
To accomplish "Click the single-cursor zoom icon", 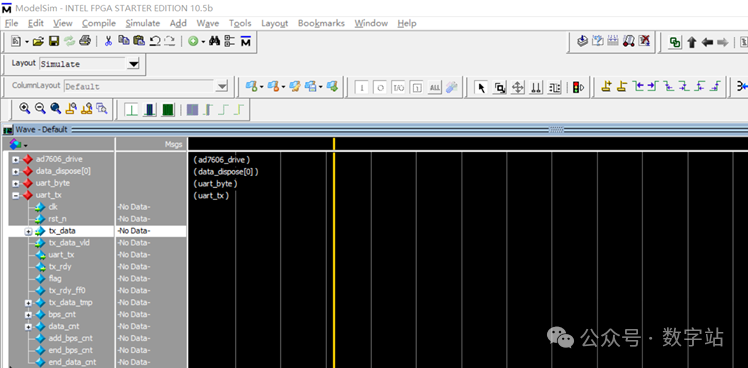I will click(x=71, y=109).
